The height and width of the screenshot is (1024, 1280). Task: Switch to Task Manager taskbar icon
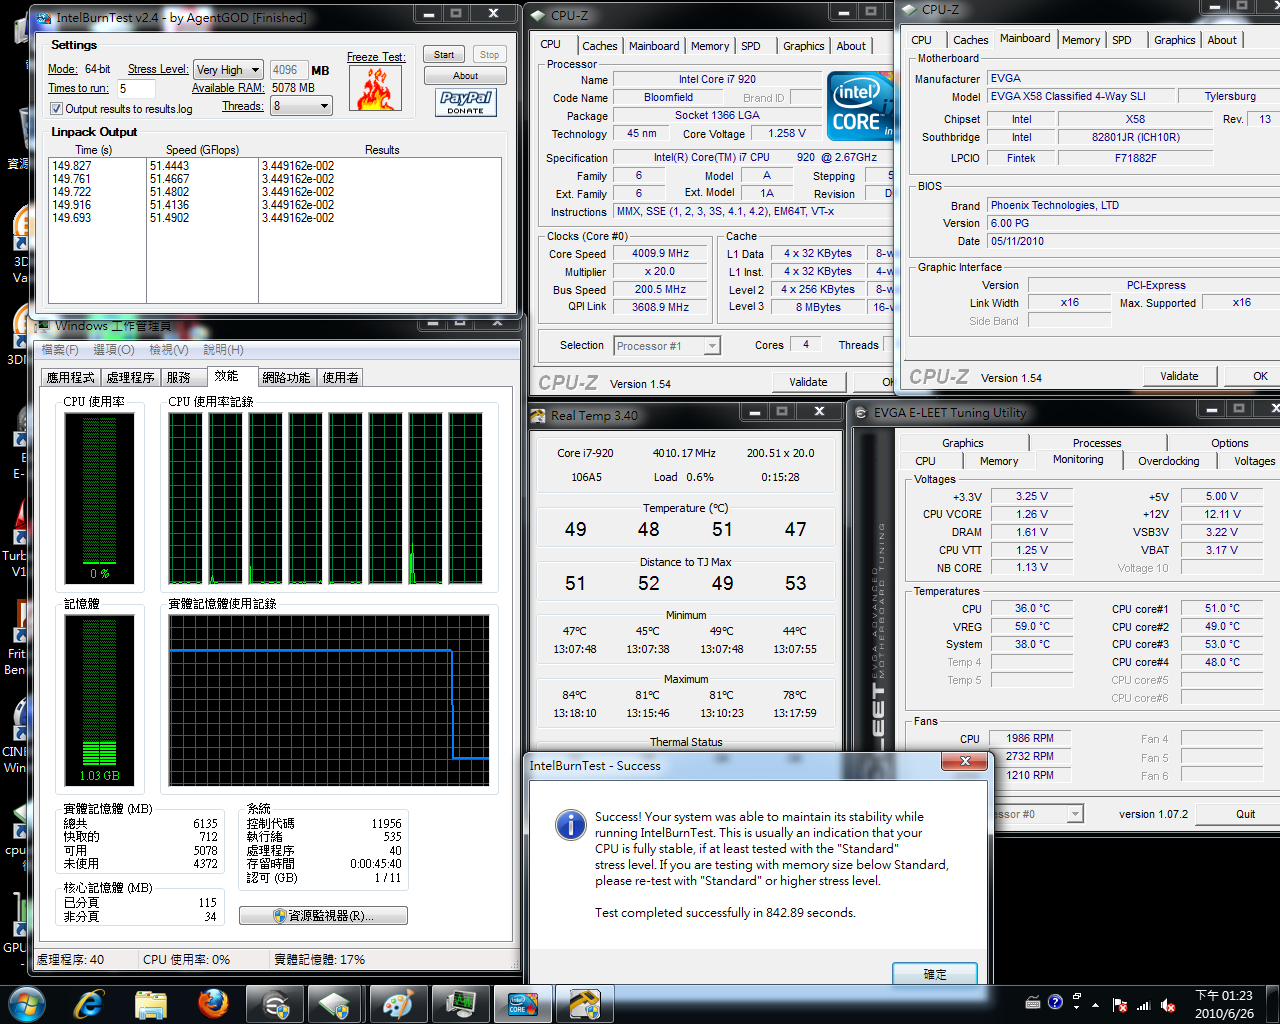pos(459,1004)
